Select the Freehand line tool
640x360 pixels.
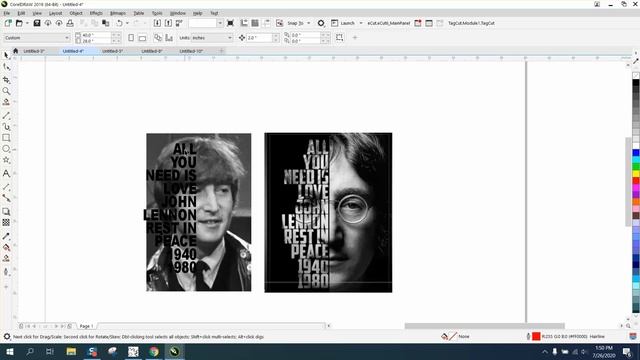click(6, 116)
